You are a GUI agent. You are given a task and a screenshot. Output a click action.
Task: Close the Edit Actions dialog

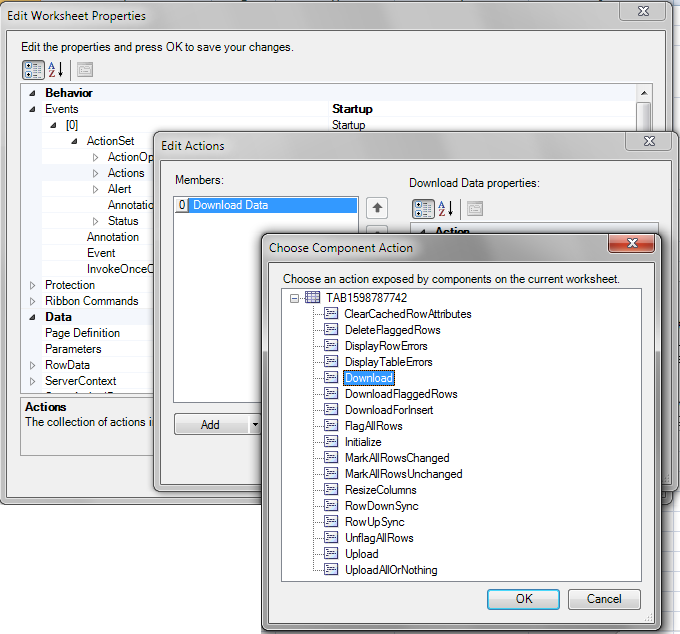coord(649,141)
